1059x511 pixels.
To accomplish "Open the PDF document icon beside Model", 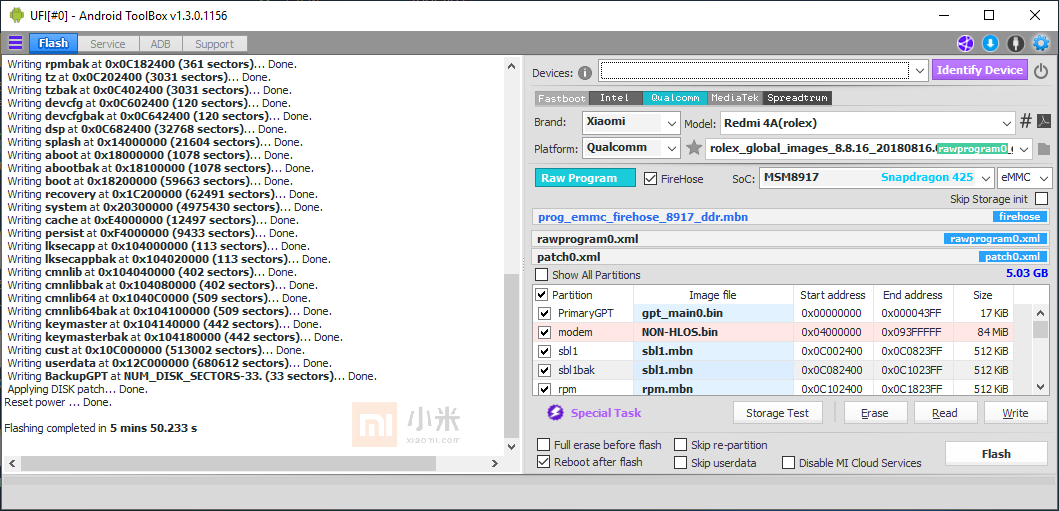I will coord(1043,122).
